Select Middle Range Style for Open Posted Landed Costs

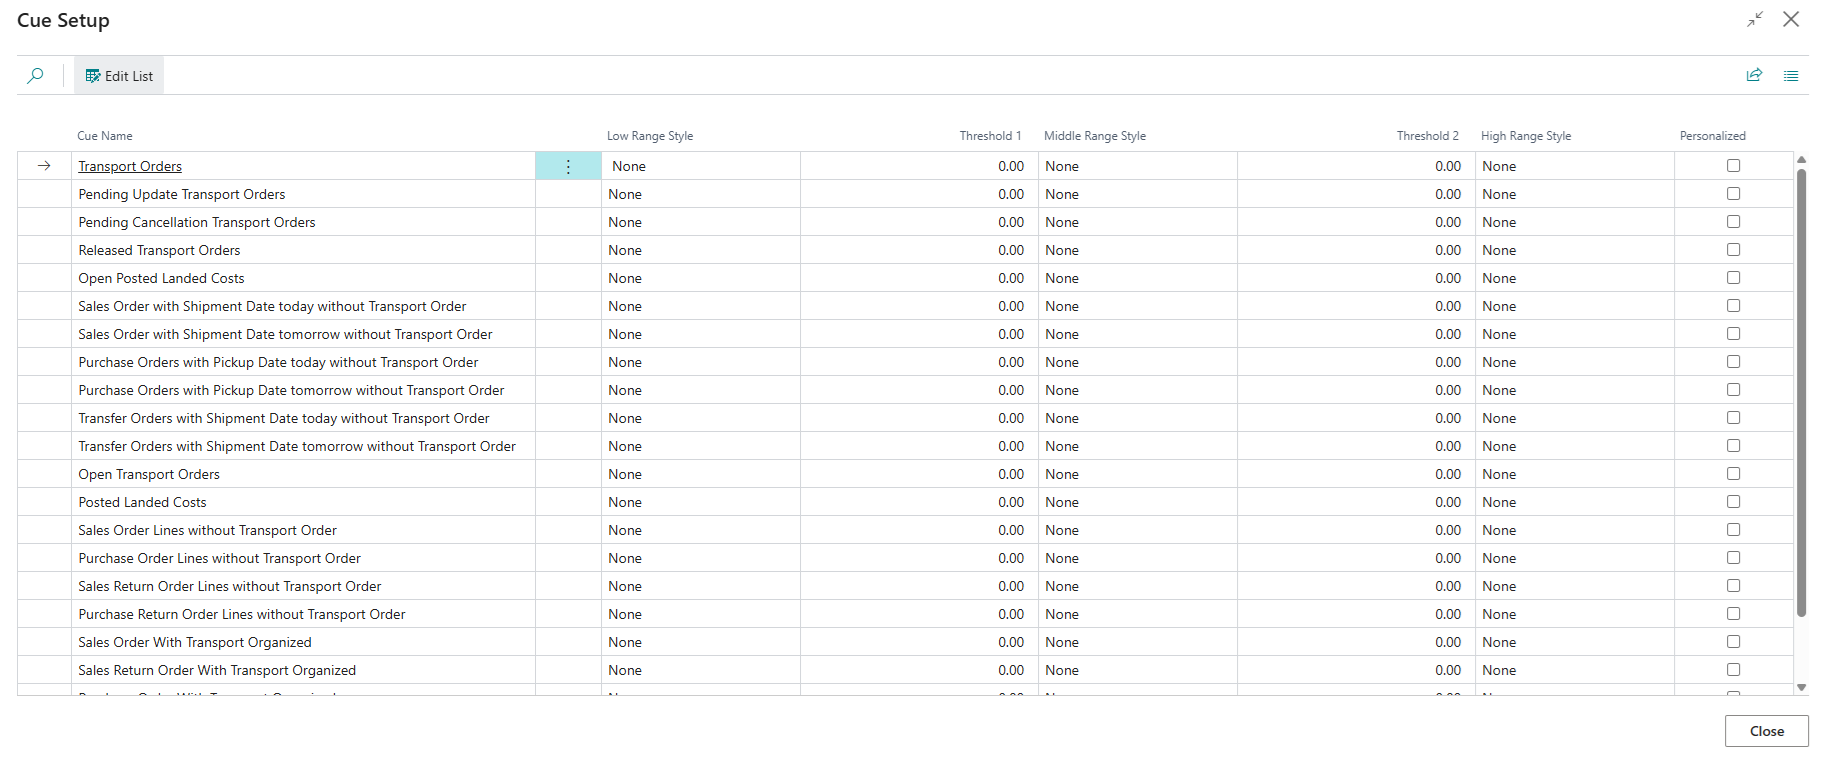[x=1137, y=278]
